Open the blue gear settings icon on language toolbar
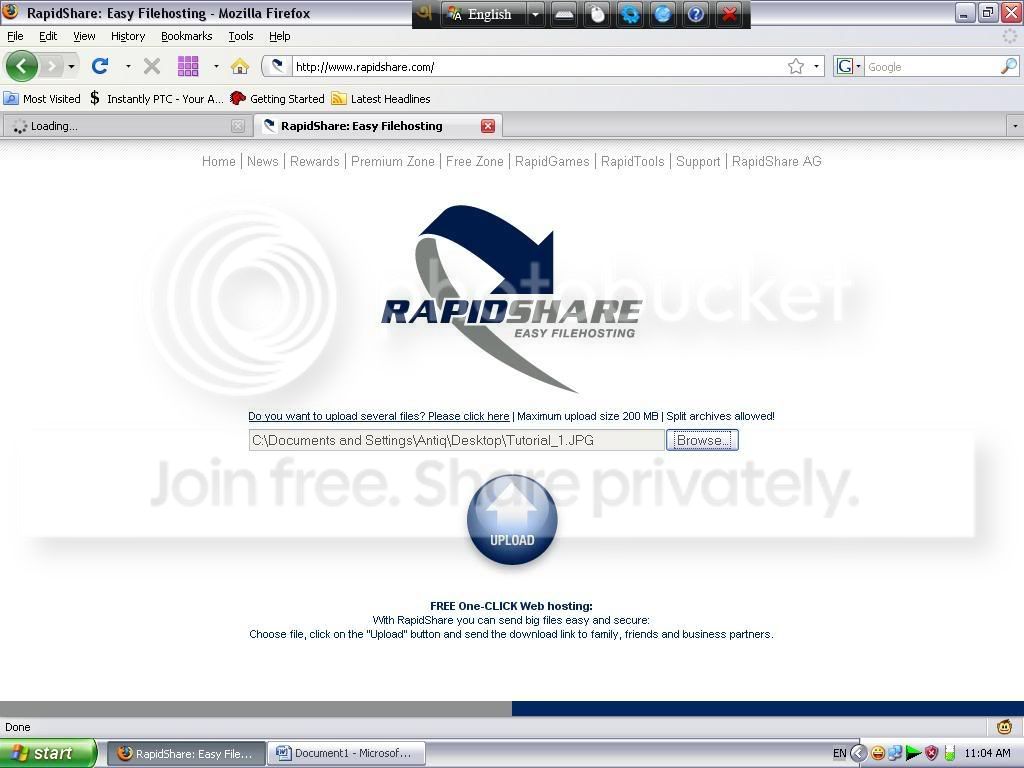 click(x=630, y=14)
